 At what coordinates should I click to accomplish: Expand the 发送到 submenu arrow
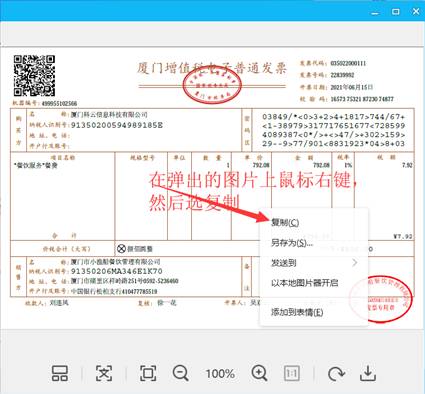point(355,263)
